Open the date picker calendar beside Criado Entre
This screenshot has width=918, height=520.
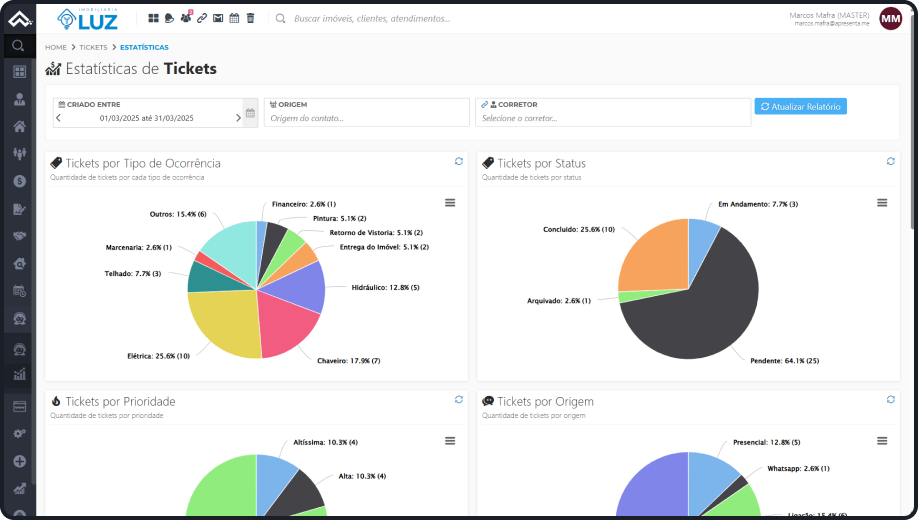point(250,113)
